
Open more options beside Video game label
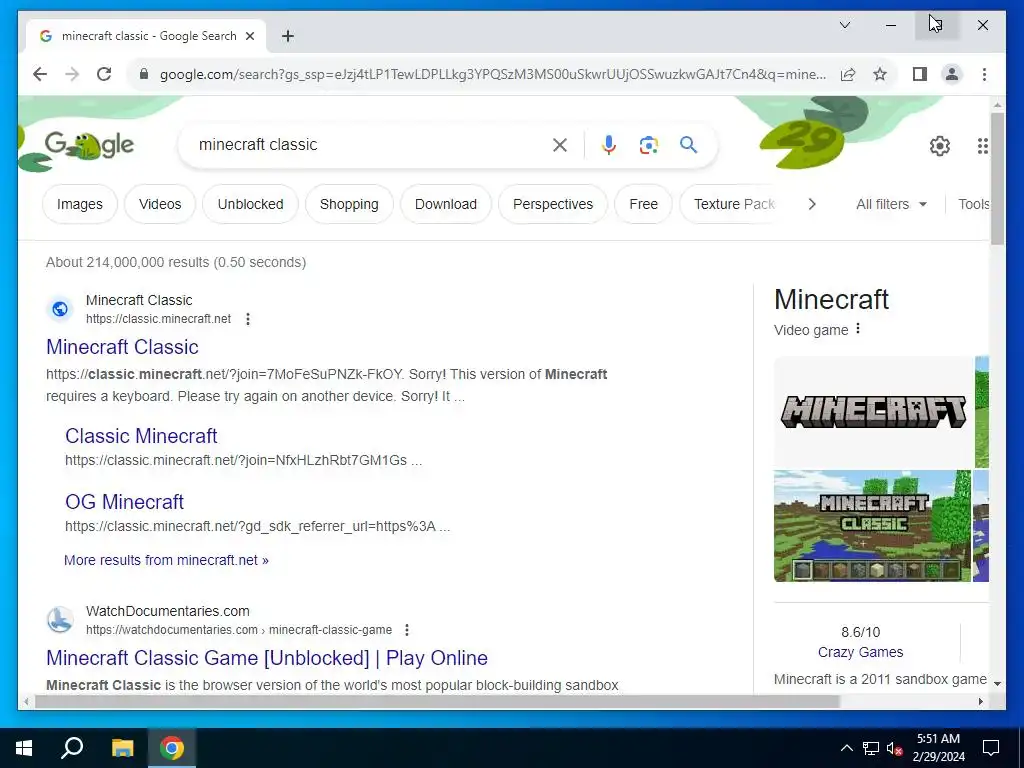point(857,328)
